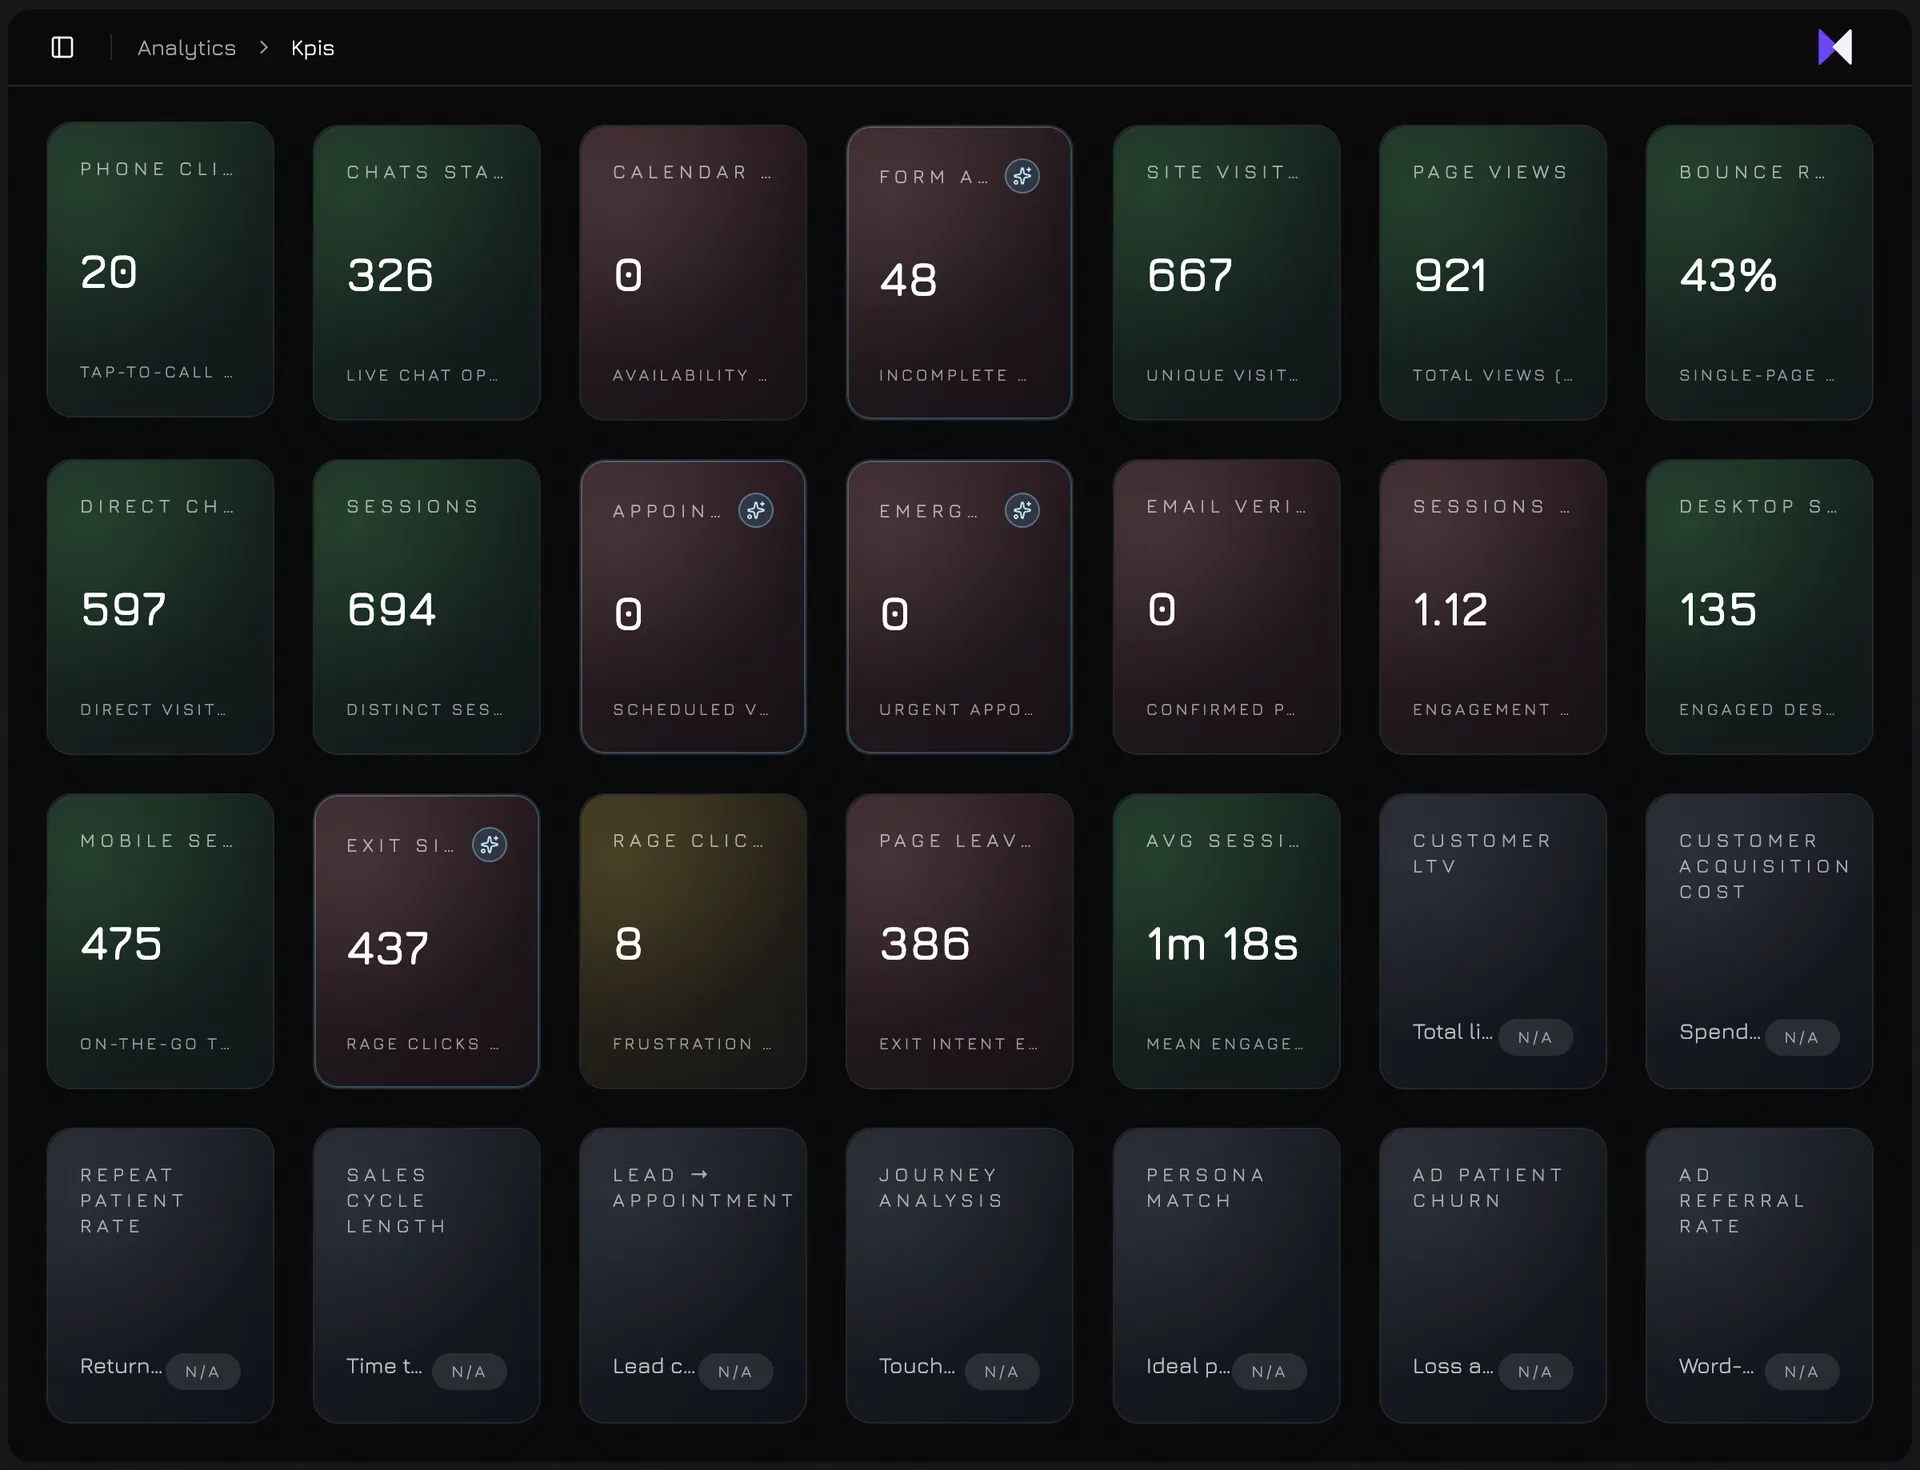Viewport: 1920px width, 1470px height.
Task: Select the Journey Analysis card
Action: (x=959, y=1275)
